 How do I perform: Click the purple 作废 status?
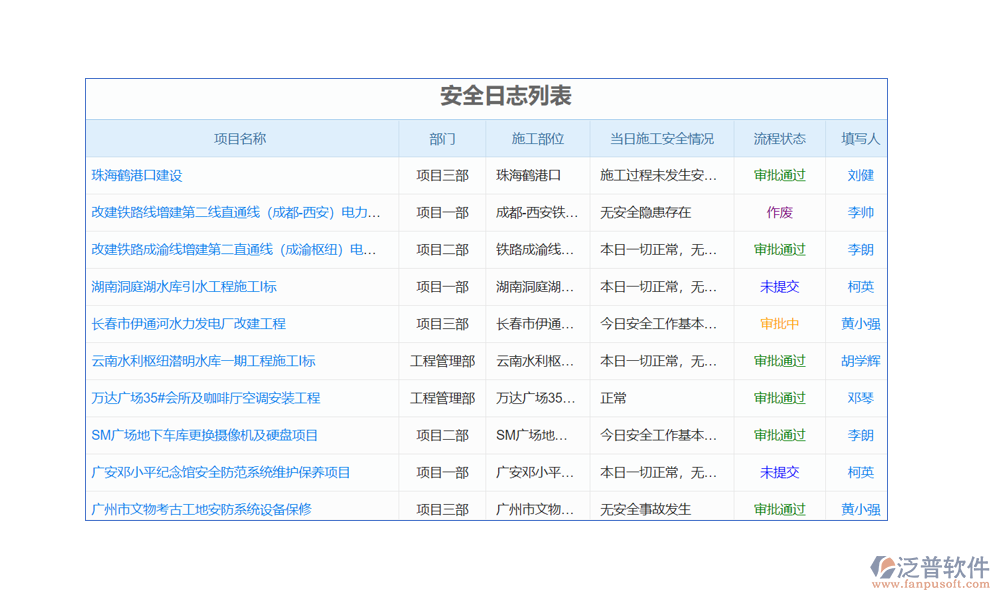(x=780, y=212)
